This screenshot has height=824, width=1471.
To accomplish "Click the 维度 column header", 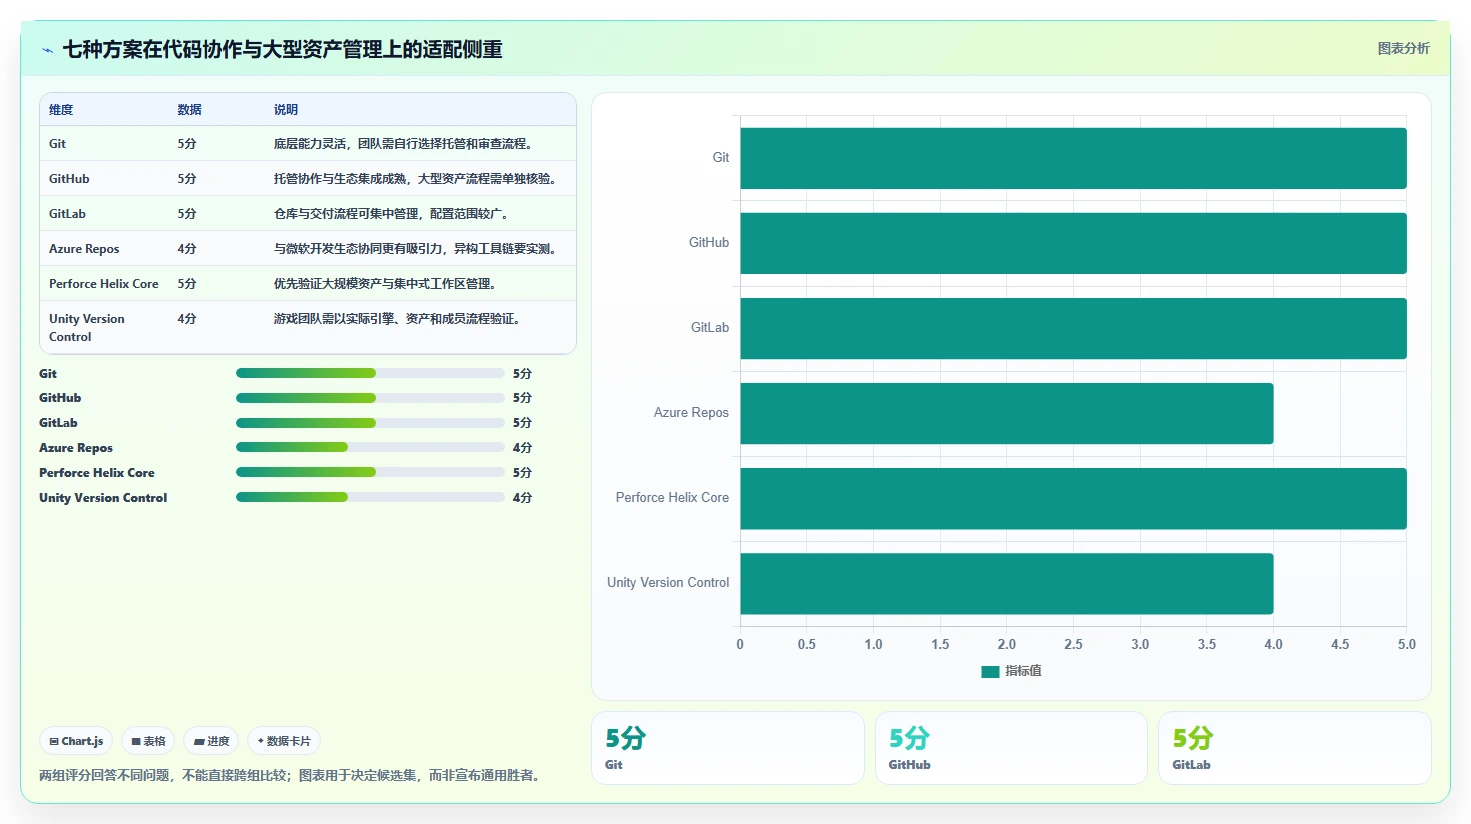I will coord(61,110).
